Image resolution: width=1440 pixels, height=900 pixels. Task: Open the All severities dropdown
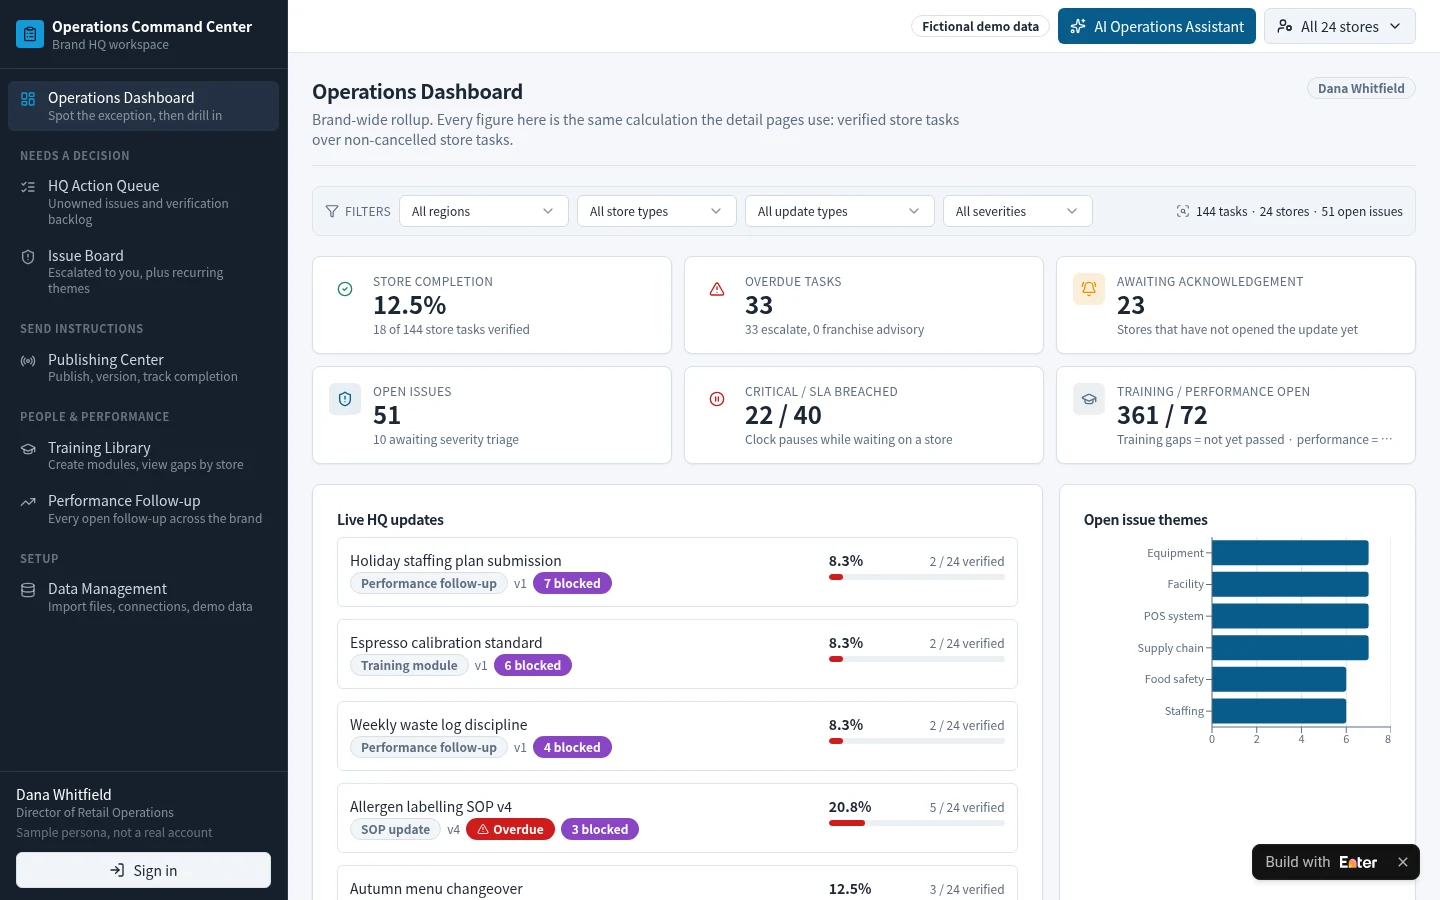click(1018, 211)
